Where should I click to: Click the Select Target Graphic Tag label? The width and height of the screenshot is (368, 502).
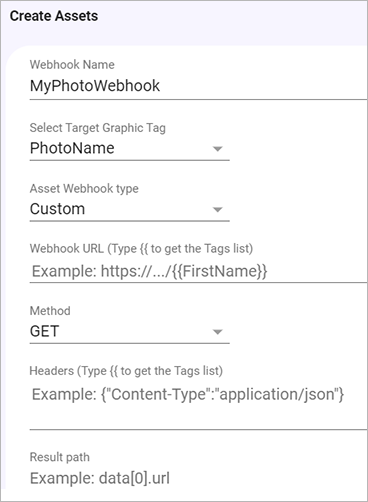98,128
